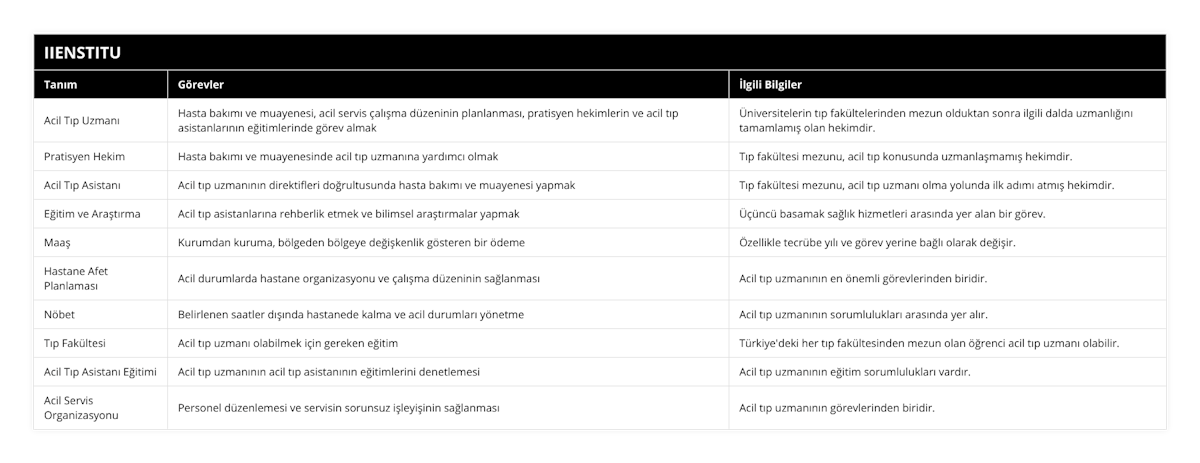The height and width of the screenshot is (463, 1200).
Task: Click the Pratisyen Hekim row label
Action: coord(100,157)
